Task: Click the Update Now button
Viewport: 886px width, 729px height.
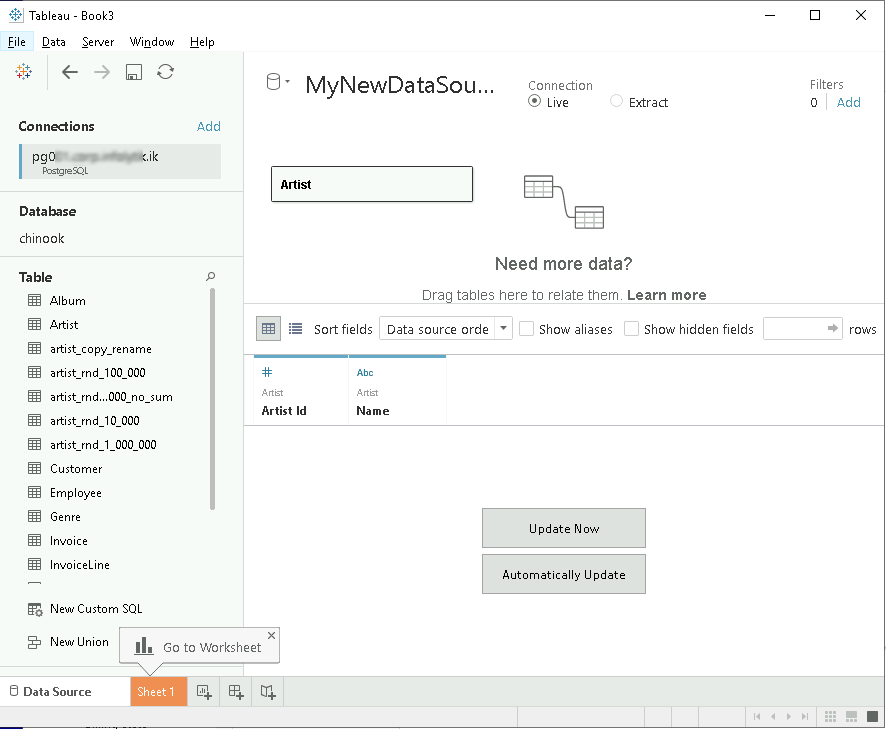Action: 563,528
